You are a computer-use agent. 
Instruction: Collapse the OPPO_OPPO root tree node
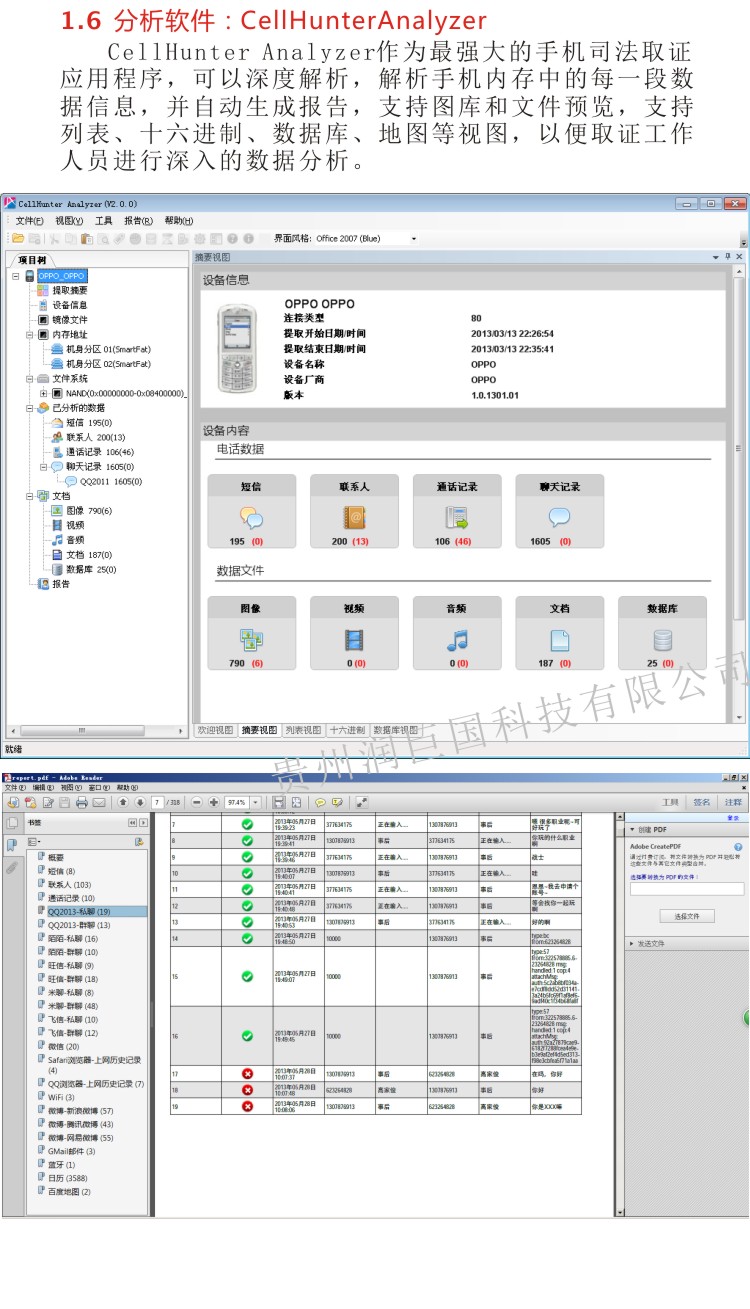tap(16, 275)
